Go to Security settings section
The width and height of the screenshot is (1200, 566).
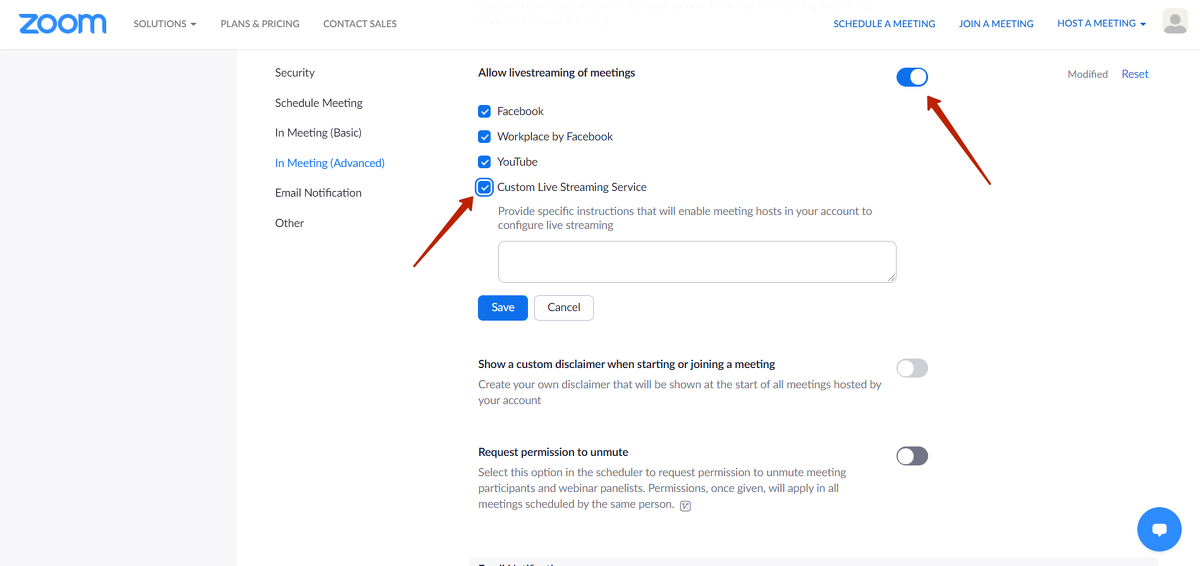point(295,73)
